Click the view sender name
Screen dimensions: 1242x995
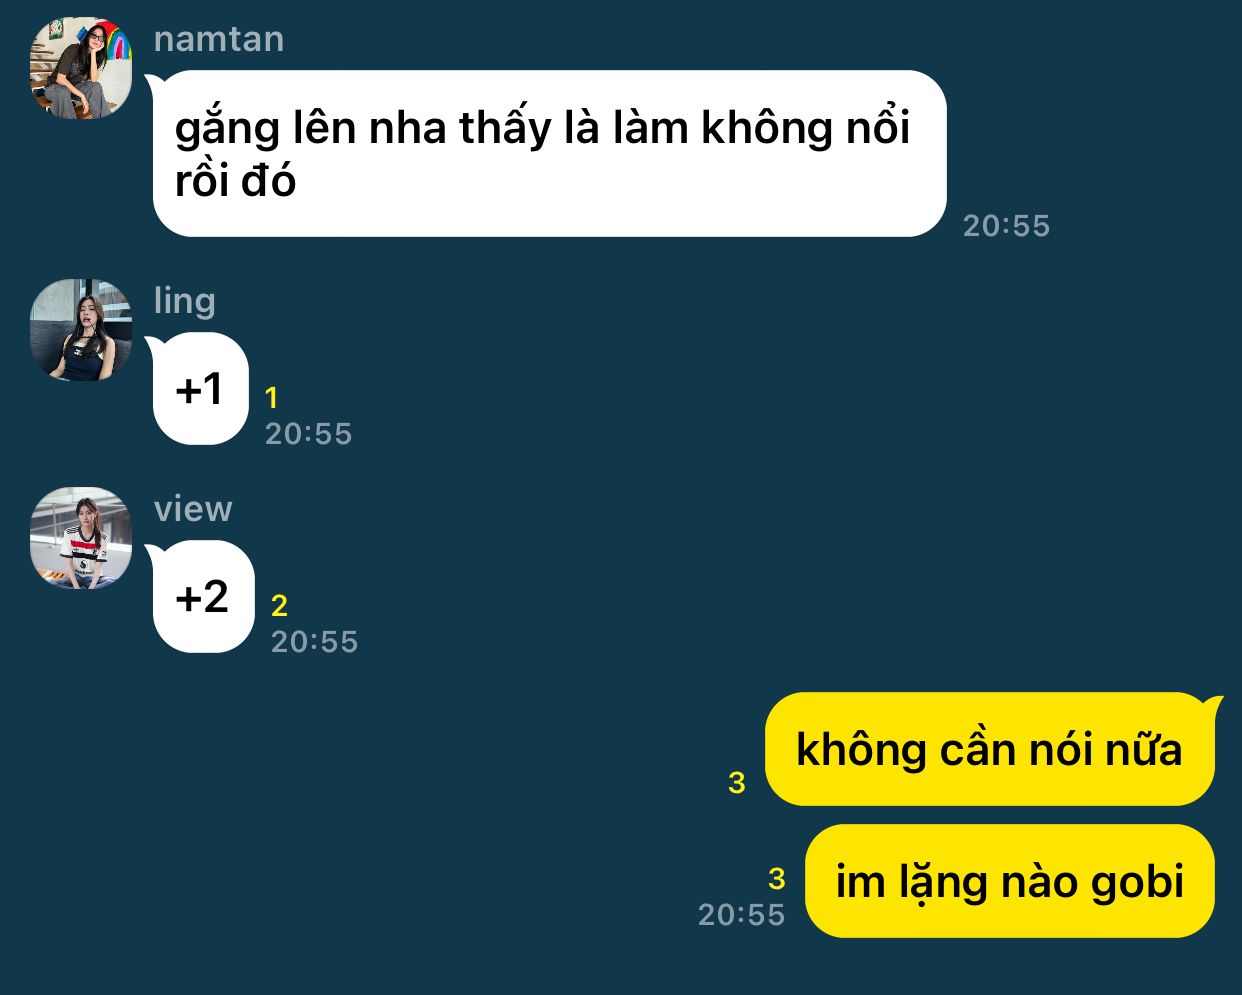tap(193, 509)
